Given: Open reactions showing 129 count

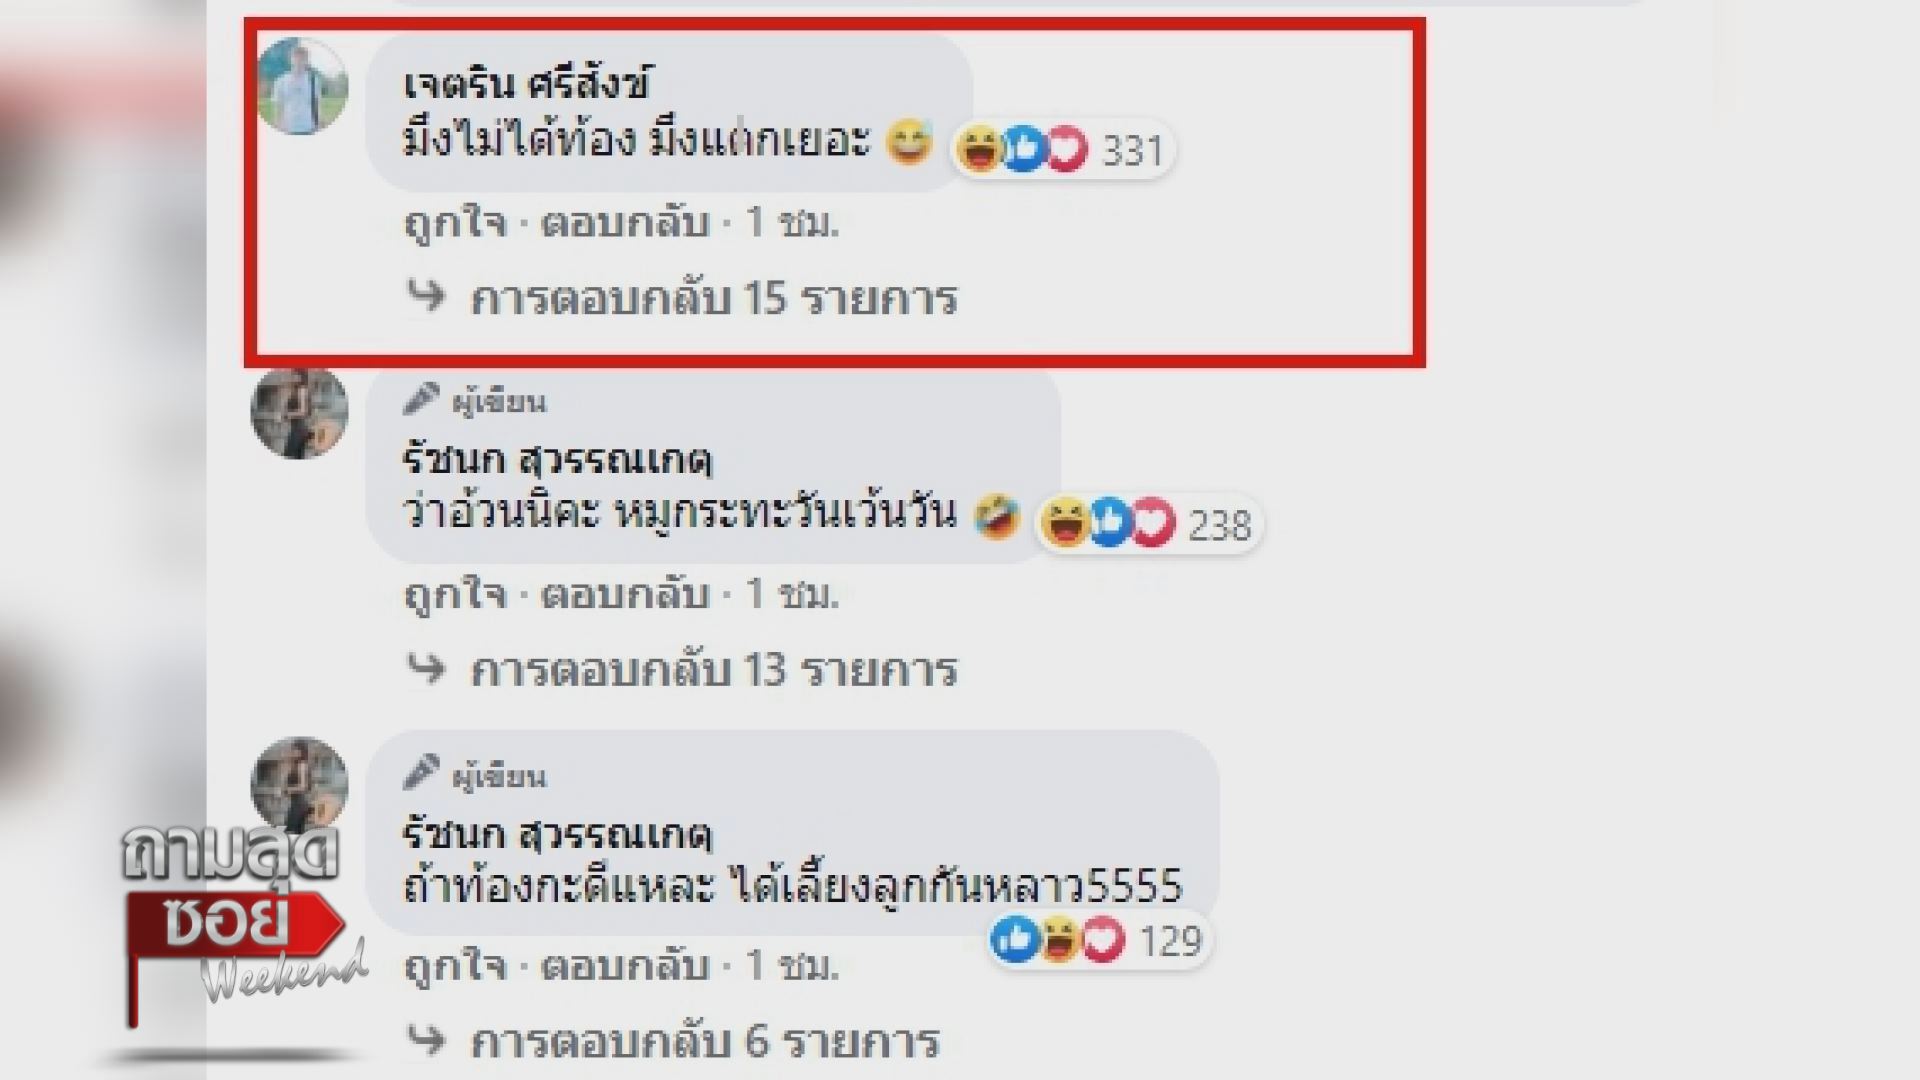Looking at the screenshot, I should point(1097,940).
